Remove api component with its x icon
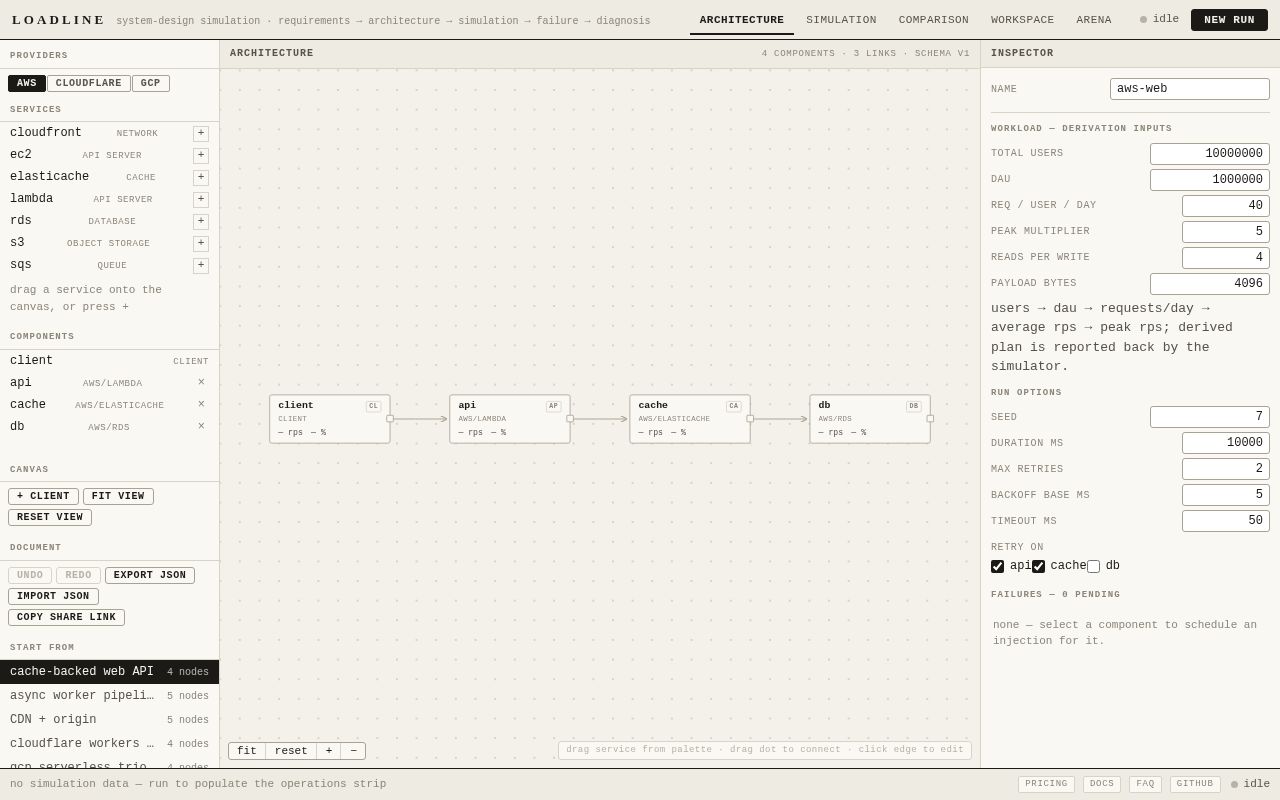Screen dimensions: 1280x800 (x=201, y=383)
